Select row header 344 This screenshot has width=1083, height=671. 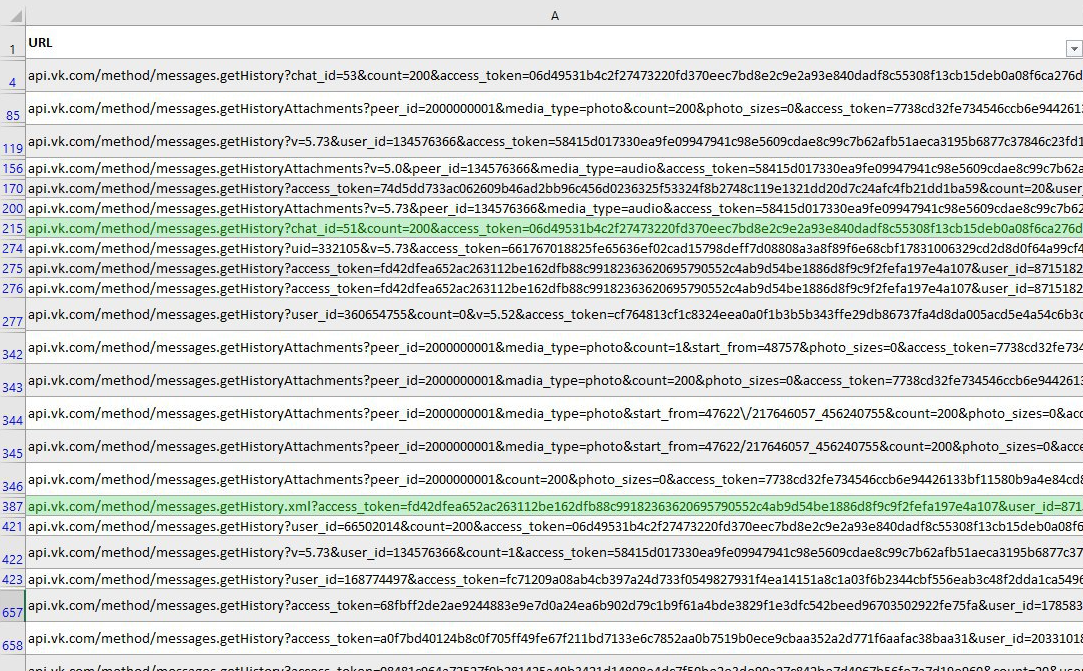12,414
